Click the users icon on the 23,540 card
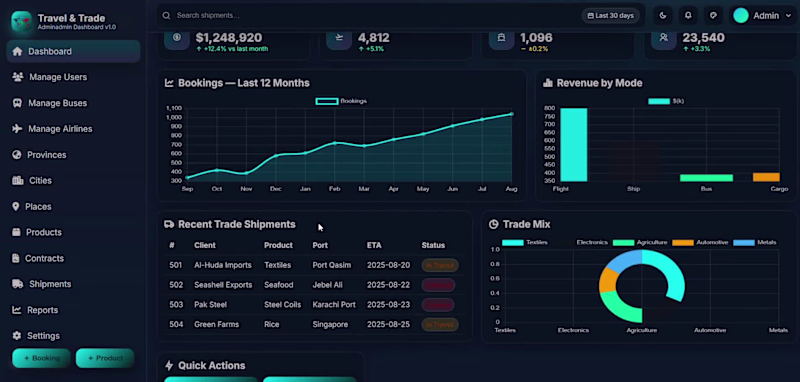This screenshot has width=800, height=382. (663, 38)
